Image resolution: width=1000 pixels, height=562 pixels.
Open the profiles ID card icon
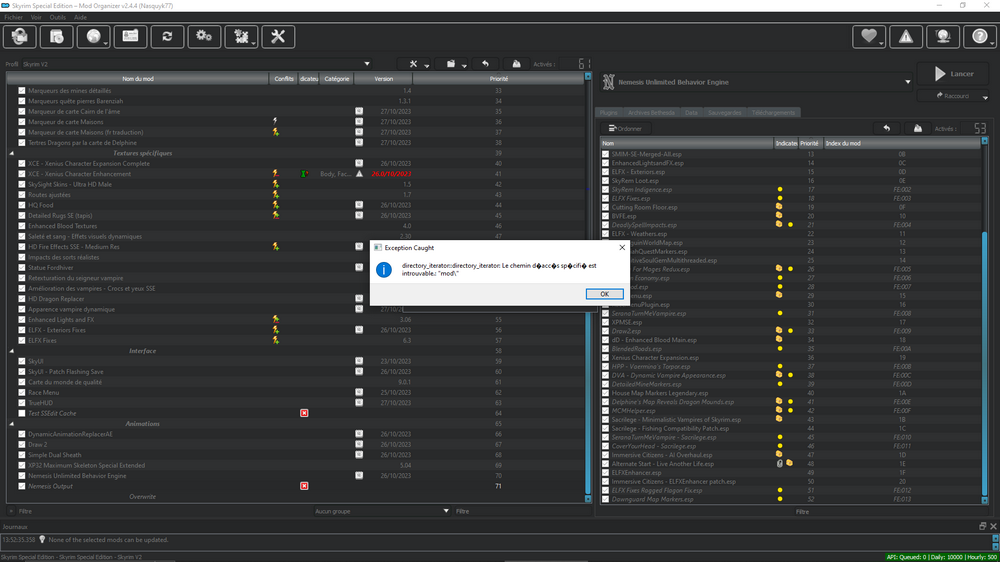point(130,37)
